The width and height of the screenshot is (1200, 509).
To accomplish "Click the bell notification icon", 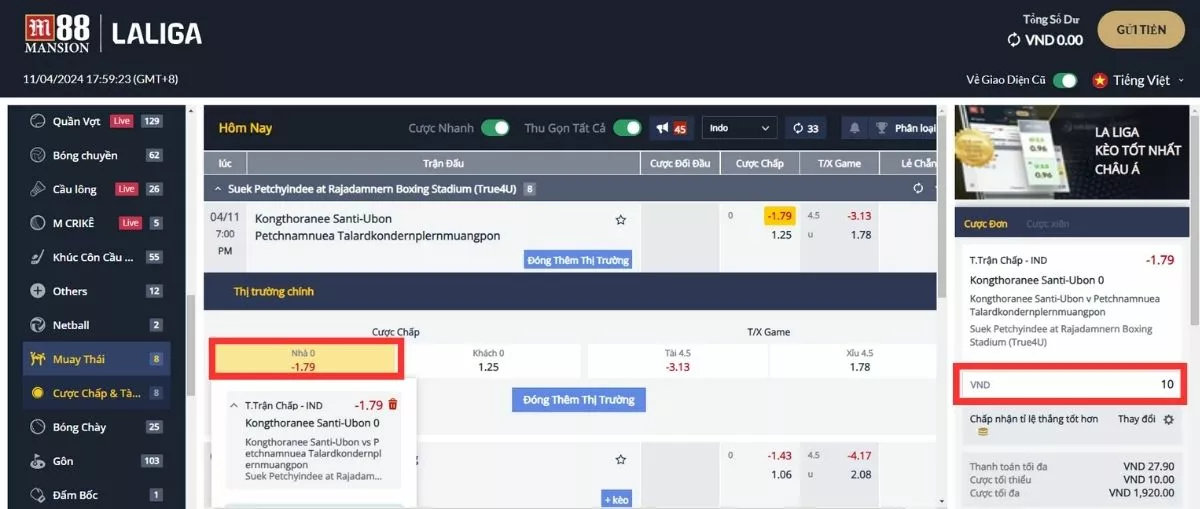I will point(855,128).
